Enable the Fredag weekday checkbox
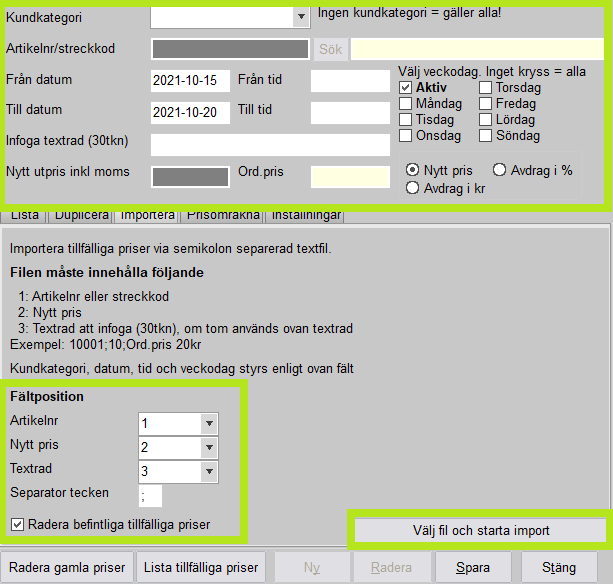The height and width of the screenshot is (584, 613). 485,104
